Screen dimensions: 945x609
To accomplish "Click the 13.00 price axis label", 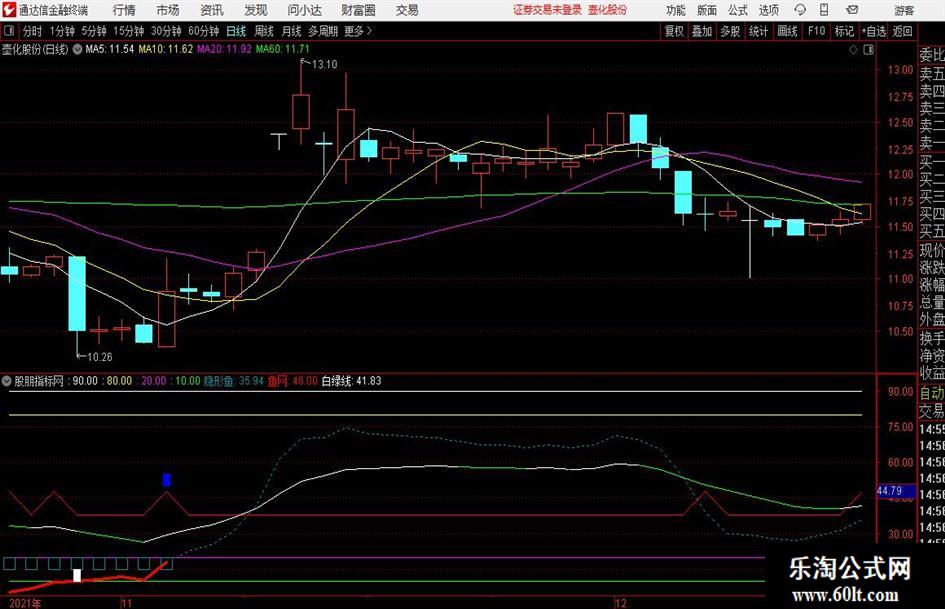I will 900,70.
